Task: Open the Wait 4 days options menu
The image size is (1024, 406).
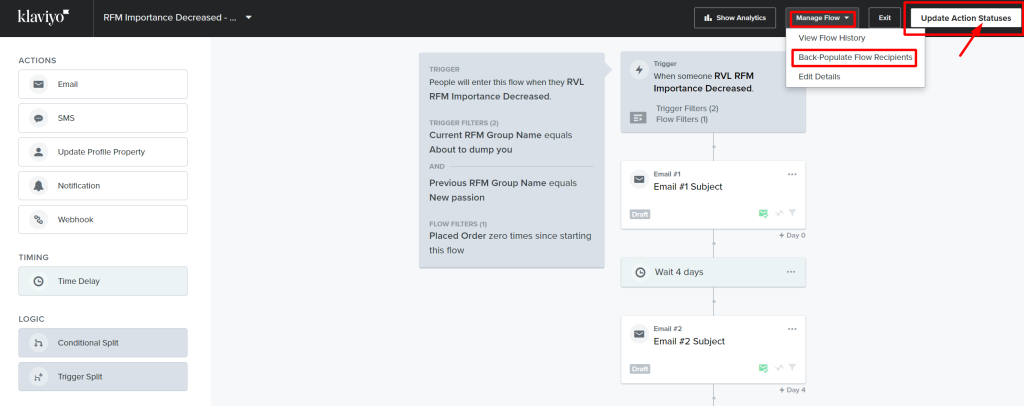Action: point(792,271)
